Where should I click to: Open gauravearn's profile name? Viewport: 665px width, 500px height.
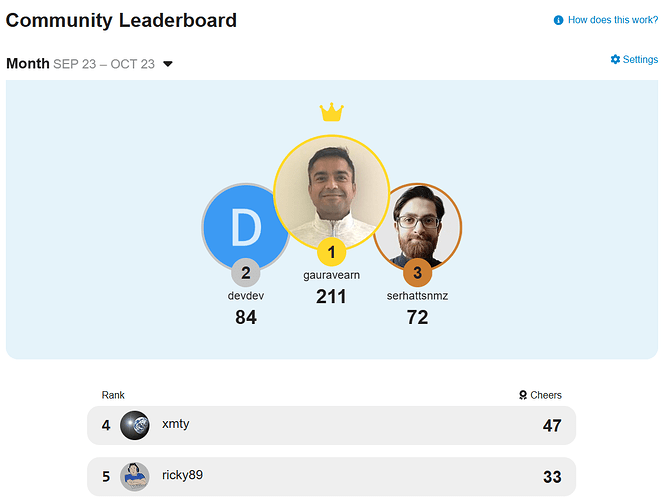point(331,274)
